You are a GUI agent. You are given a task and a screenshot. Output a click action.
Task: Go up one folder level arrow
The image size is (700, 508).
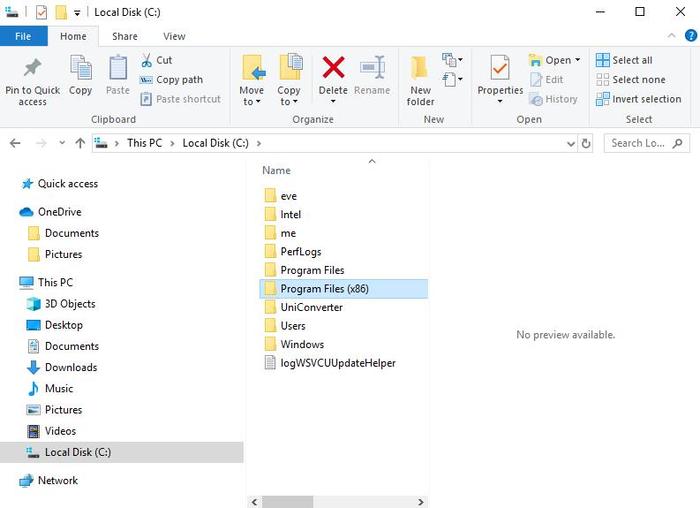[x=80, y=143]
